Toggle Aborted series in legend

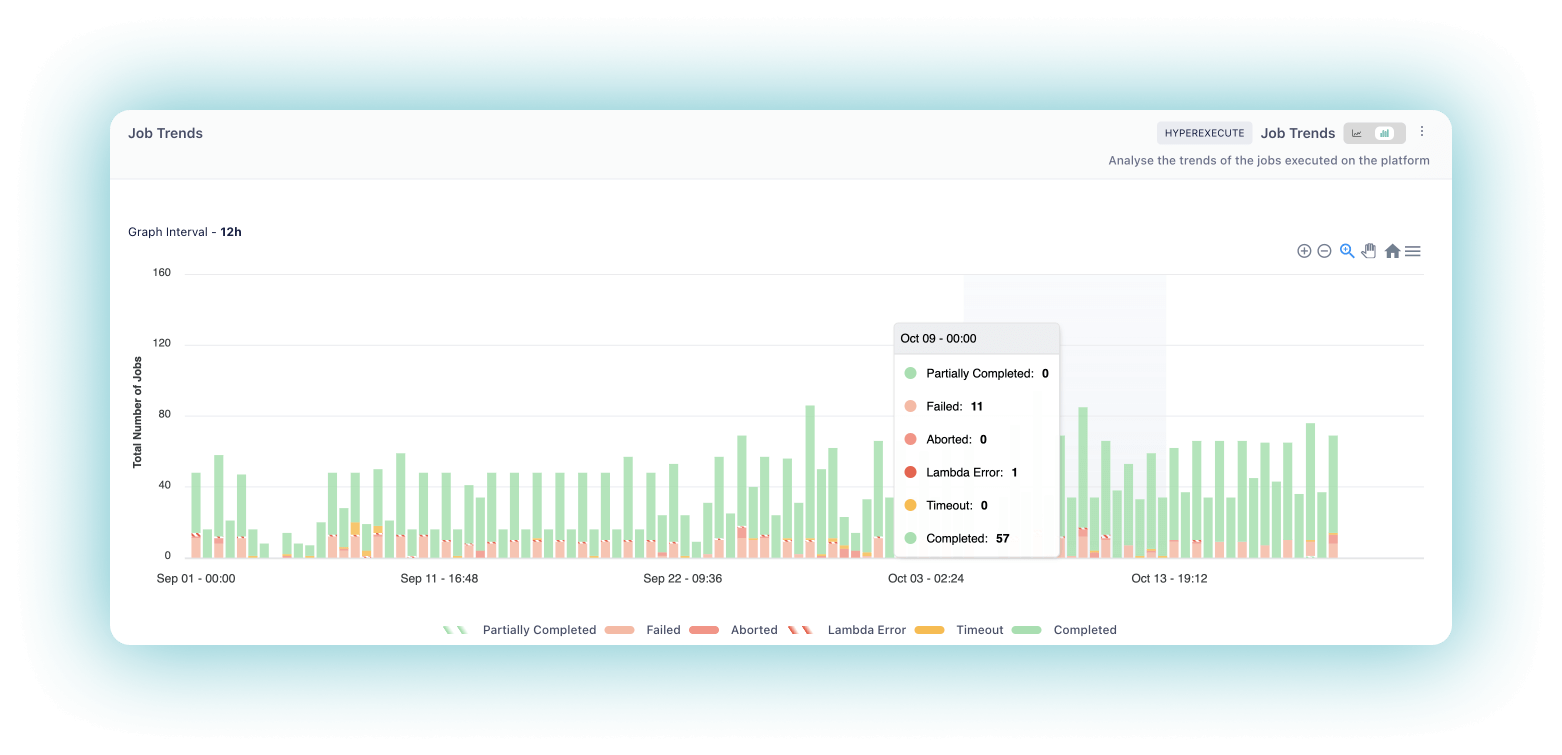753,630
